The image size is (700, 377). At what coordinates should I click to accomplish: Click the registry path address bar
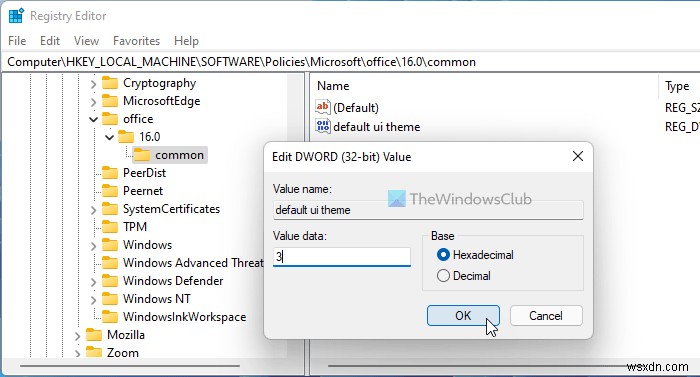click(350, 62)
